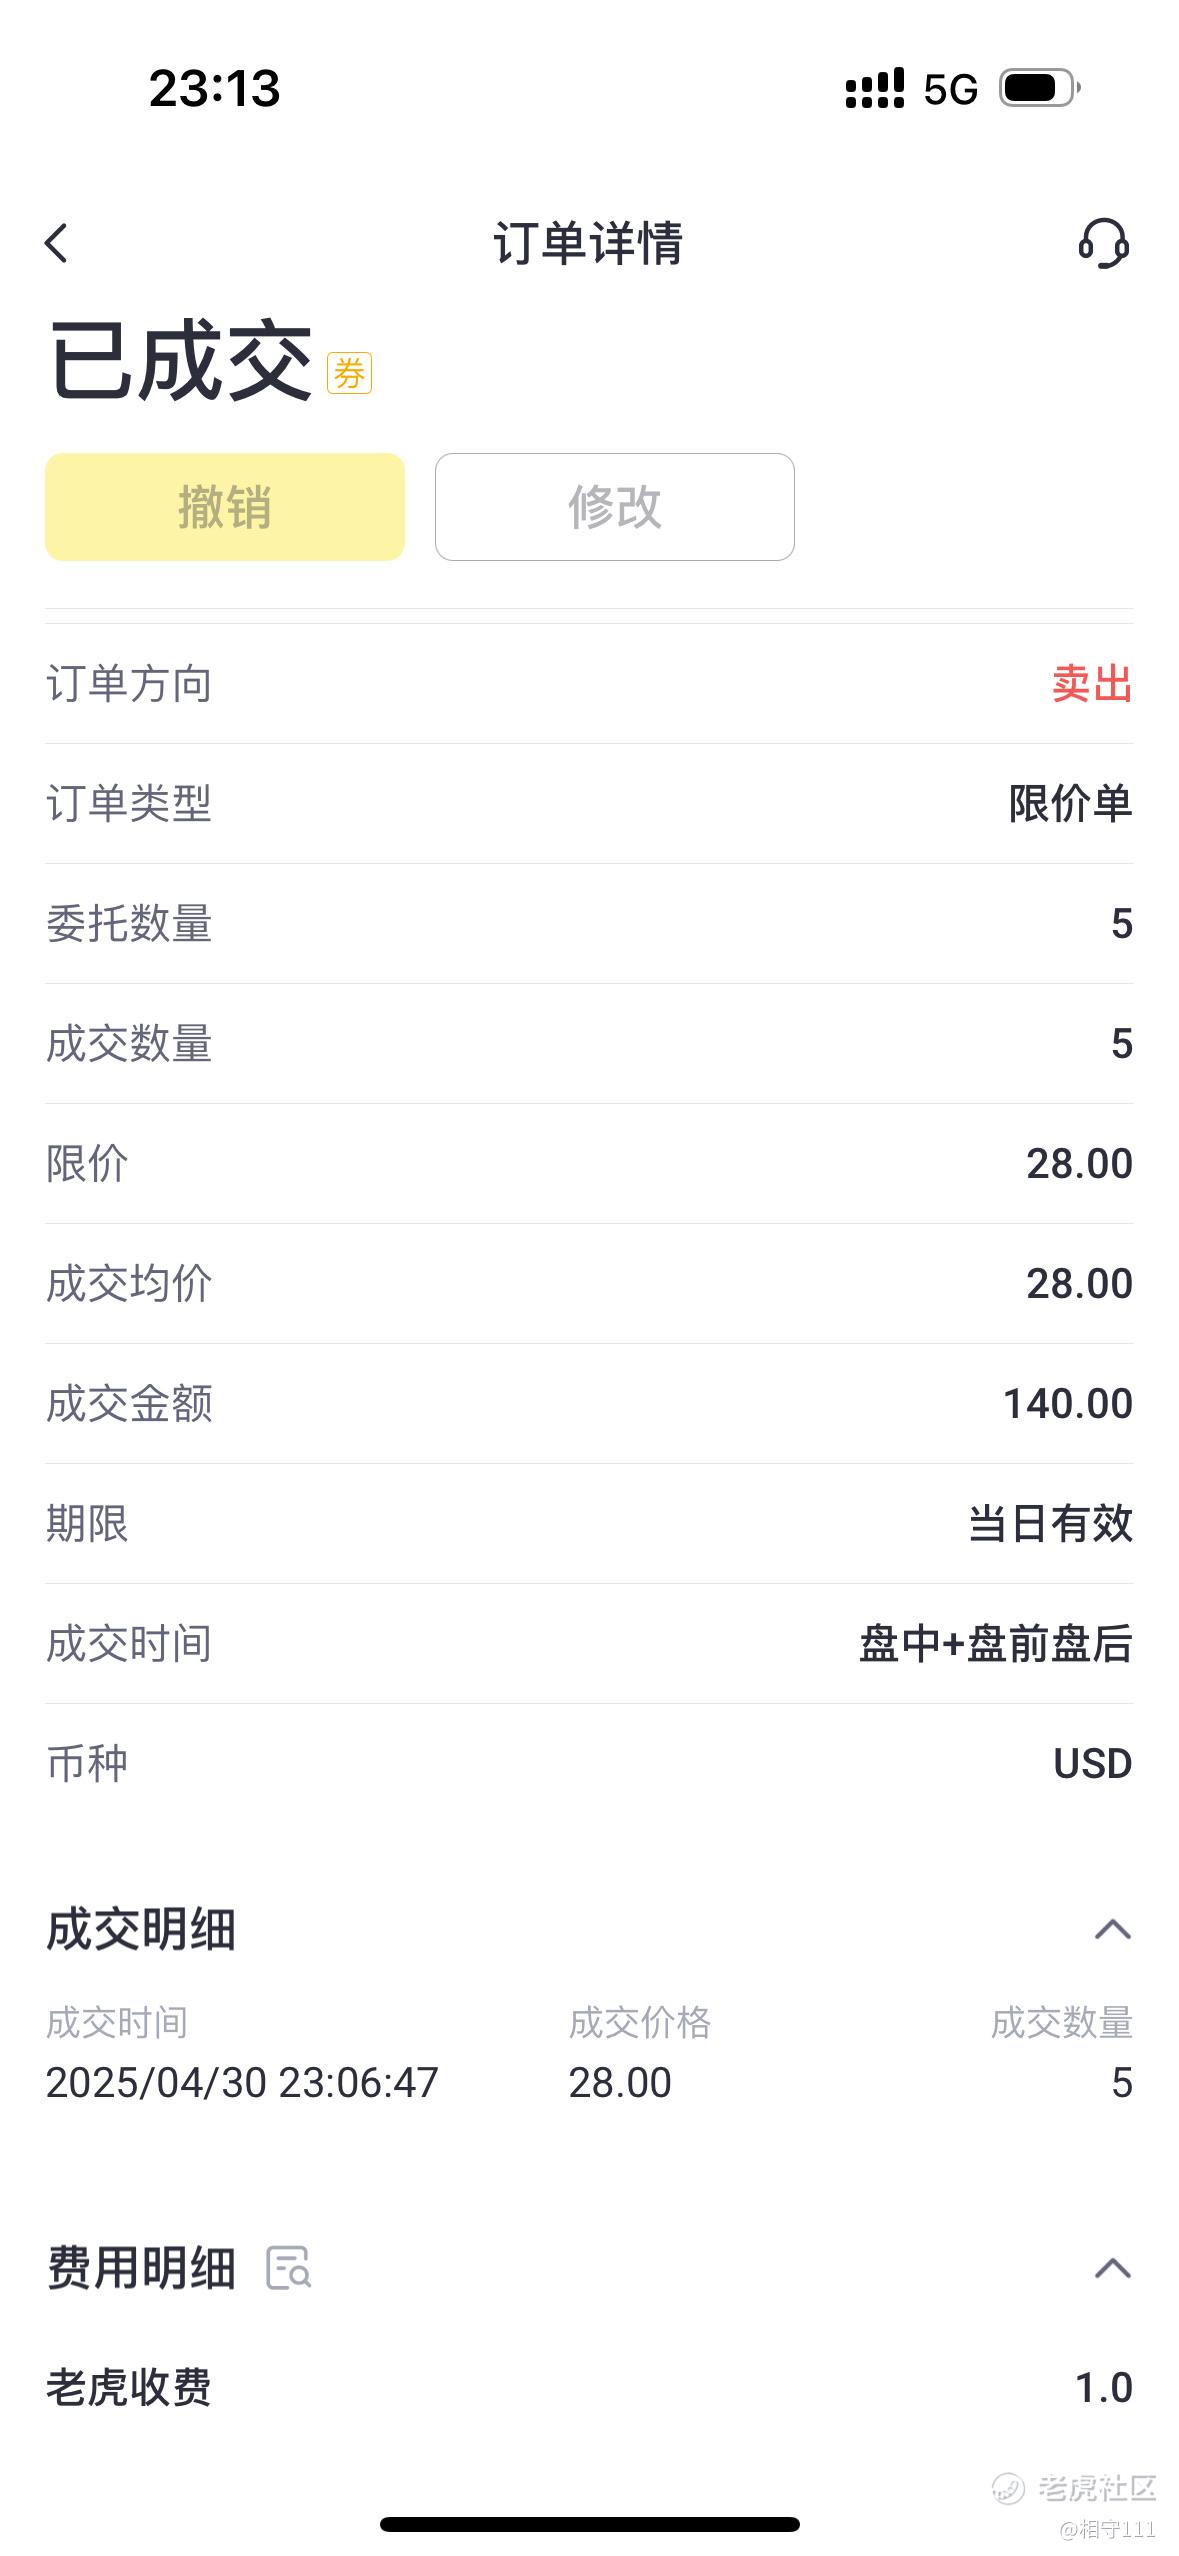Image resolution: width=1179 pixels, height=2556 pixels.
Task: Collapse the 成交明细 section
Action: pos(1112,1929)
